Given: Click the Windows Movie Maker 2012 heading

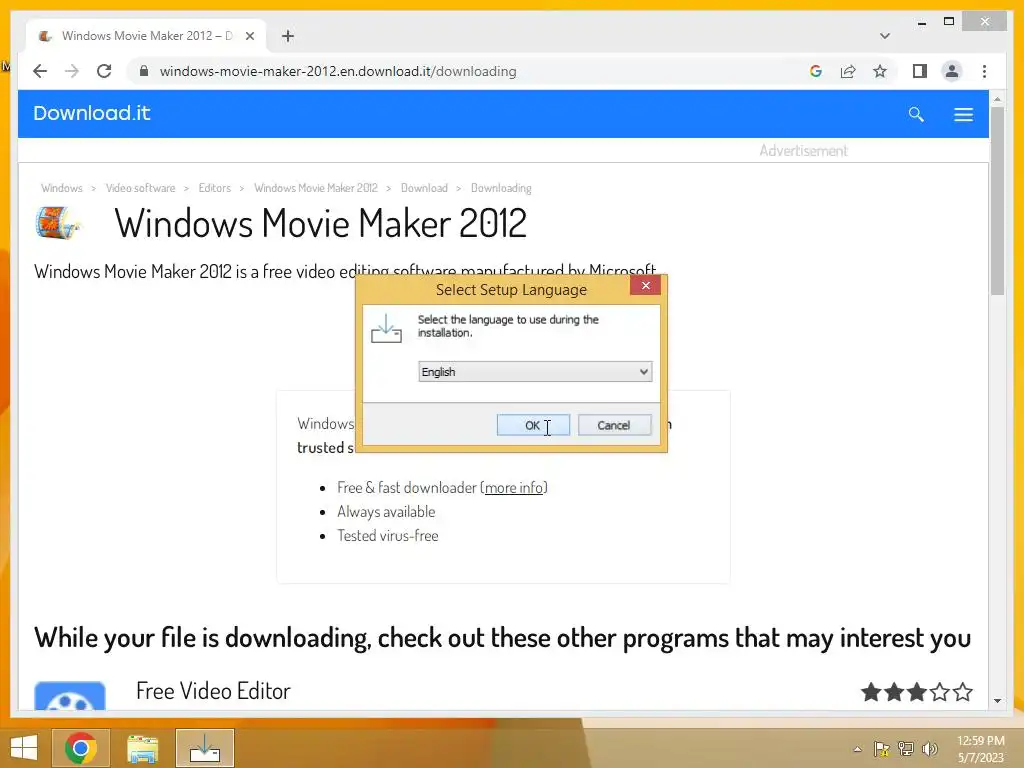Looking at the screenshot, I should (321, 223).
